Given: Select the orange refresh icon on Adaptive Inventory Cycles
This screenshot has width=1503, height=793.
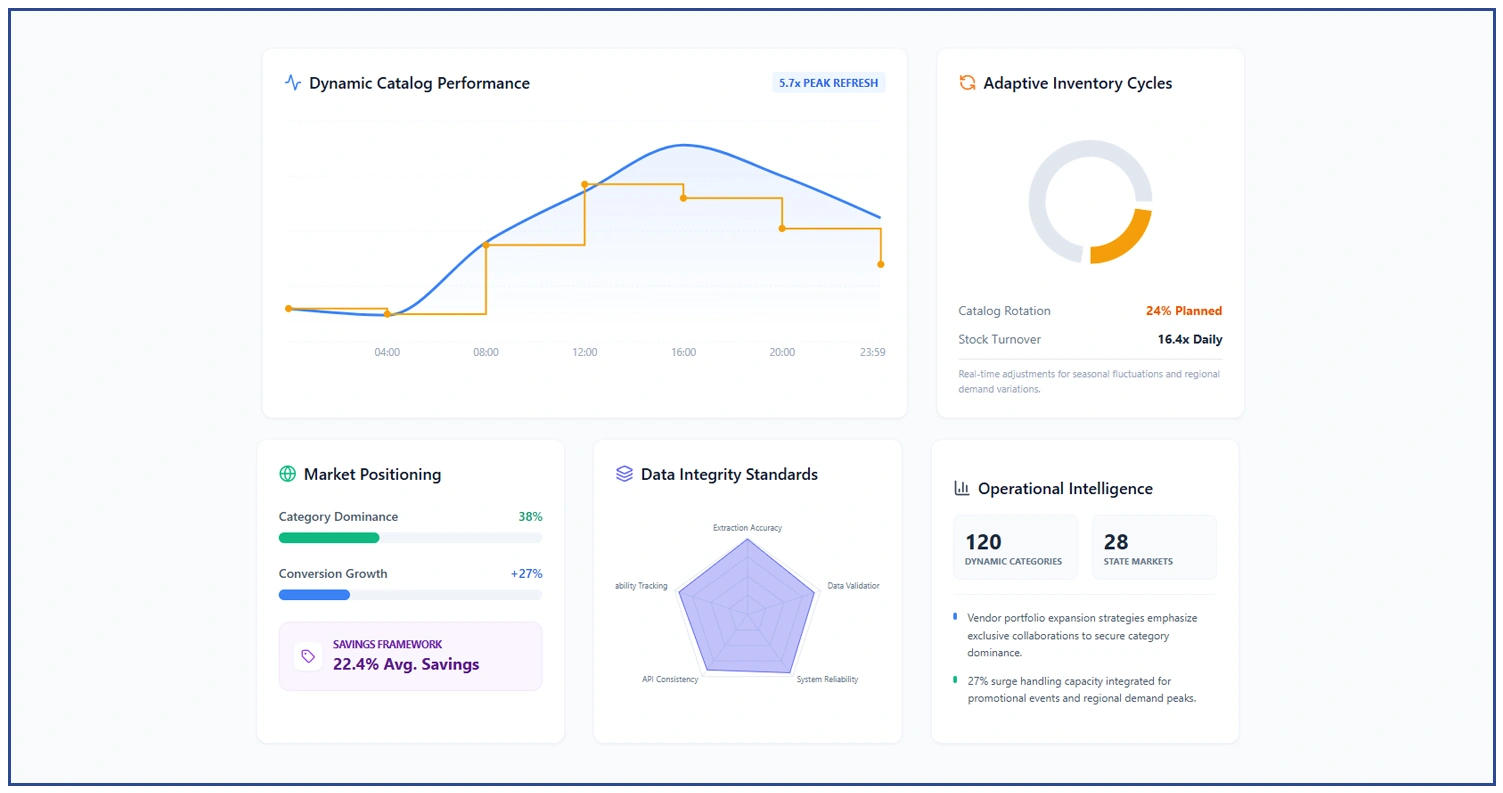Looking at the screenshot, I should 966,84.
